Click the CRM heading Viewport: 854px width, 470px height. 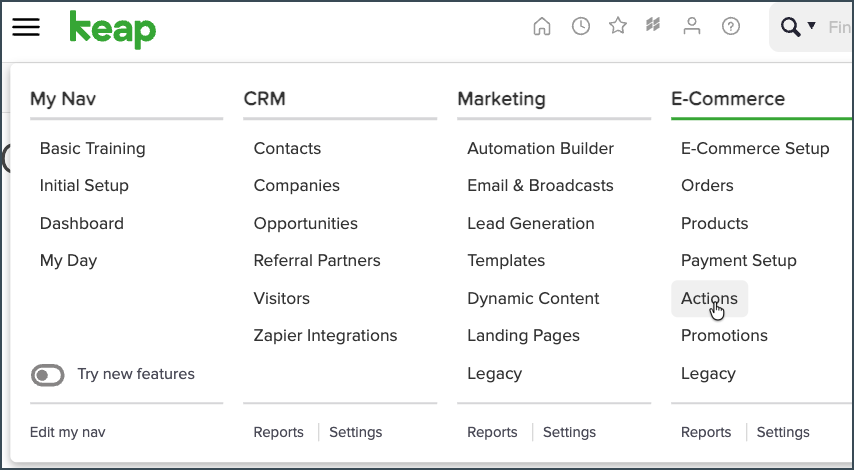click(x=264, y=99)
